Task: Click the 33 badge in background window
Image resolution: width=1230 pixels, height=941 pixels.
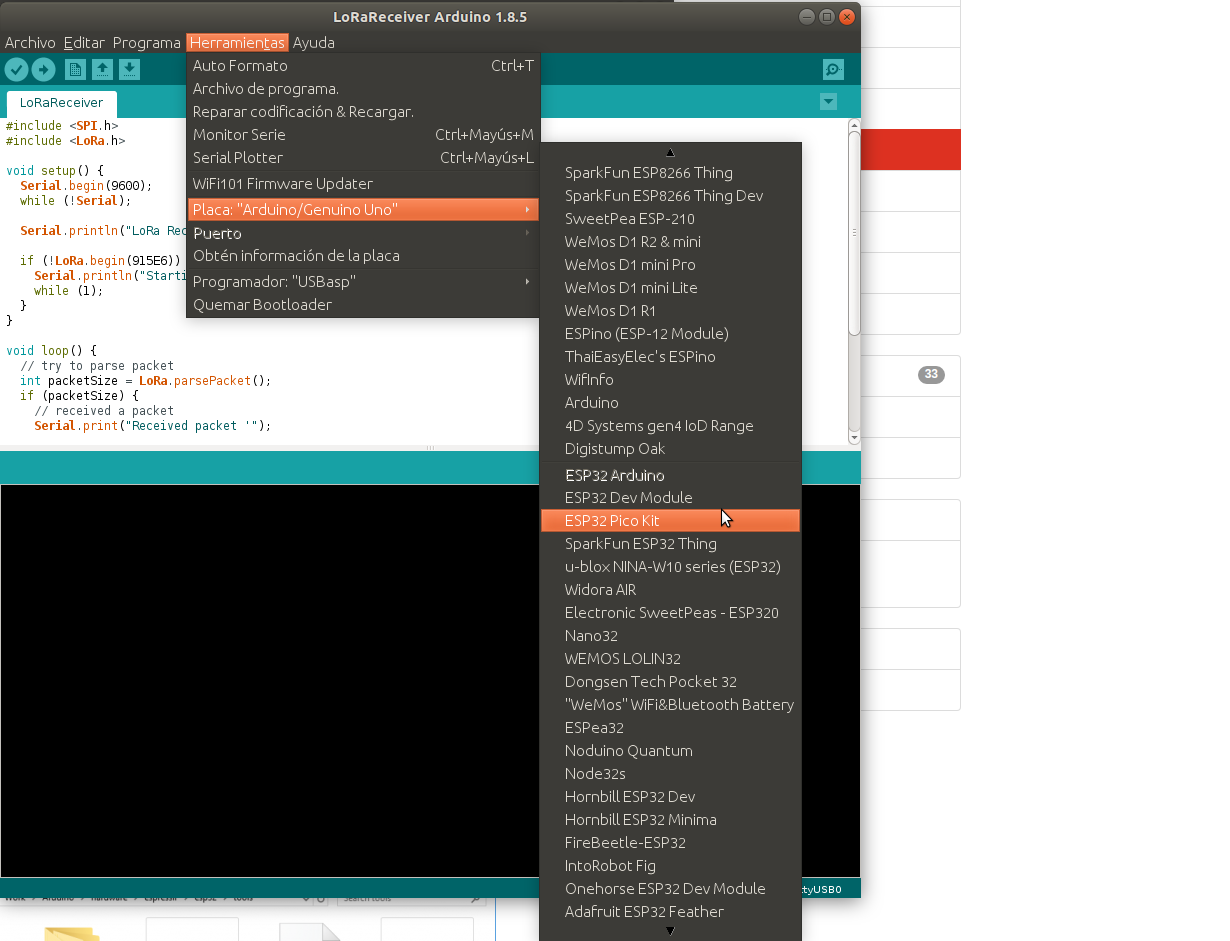Action: point(931,375)
